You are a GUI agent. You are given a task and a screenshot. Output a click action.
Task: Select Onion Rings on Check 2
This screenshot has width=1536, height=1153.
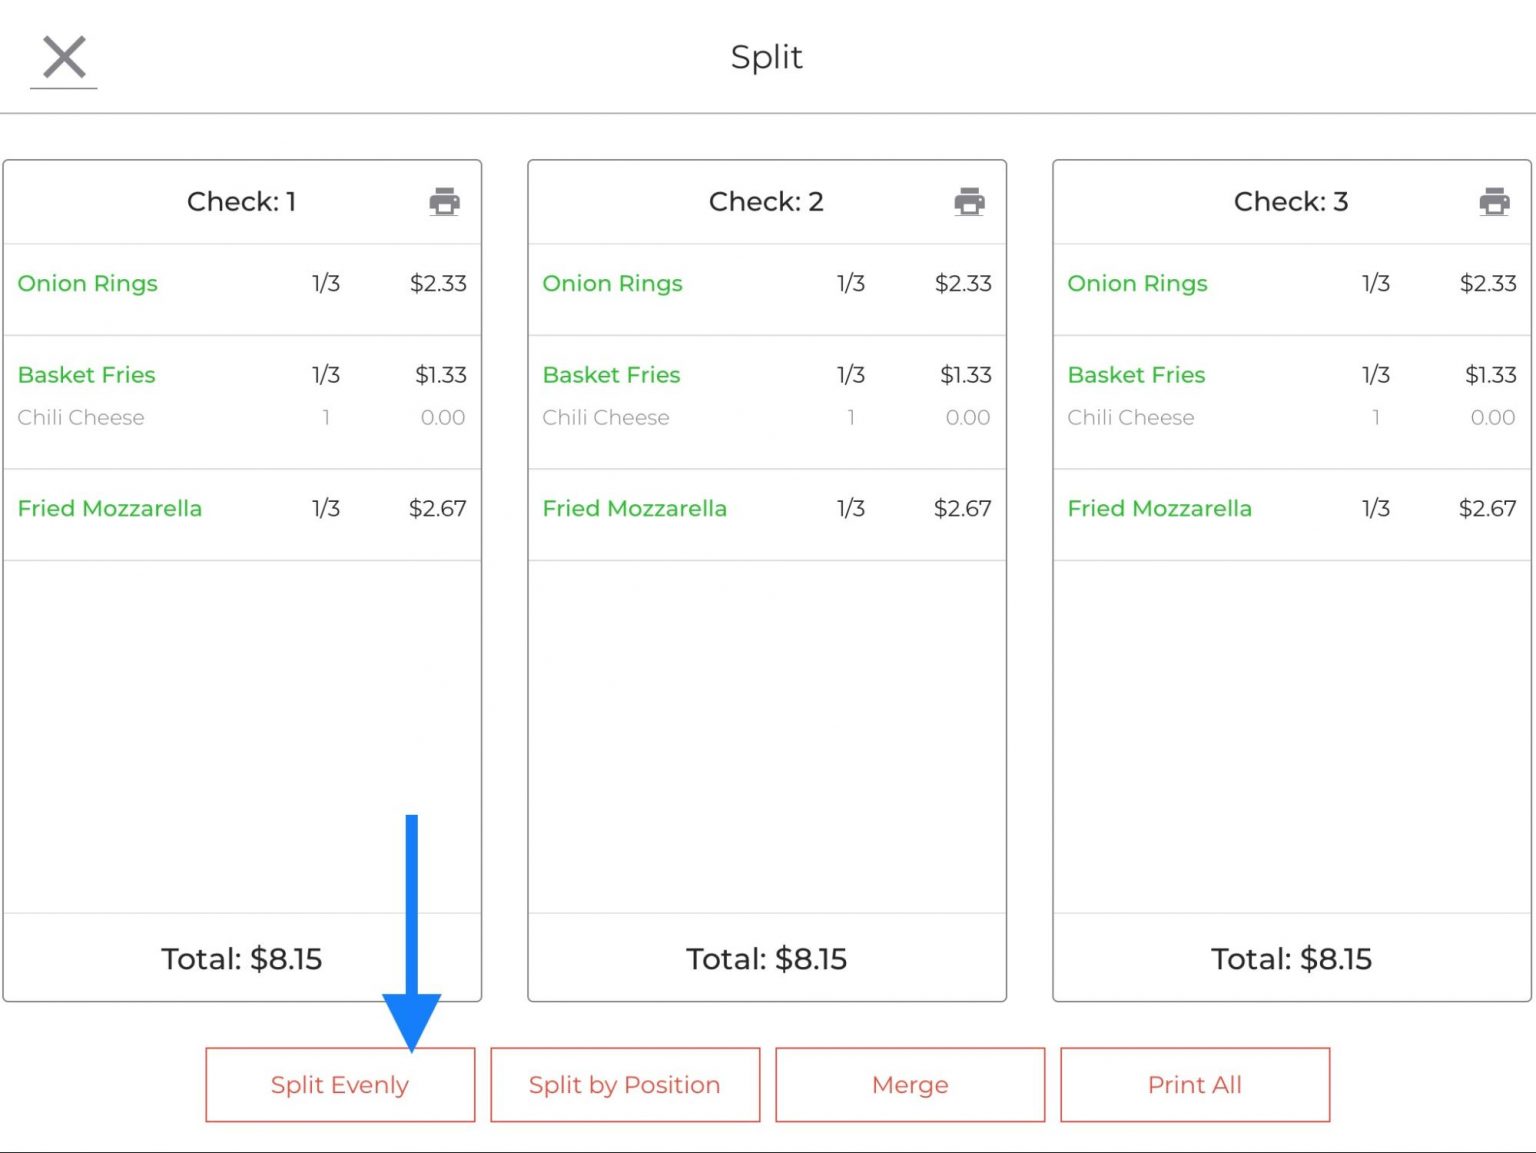coord(613,284)
